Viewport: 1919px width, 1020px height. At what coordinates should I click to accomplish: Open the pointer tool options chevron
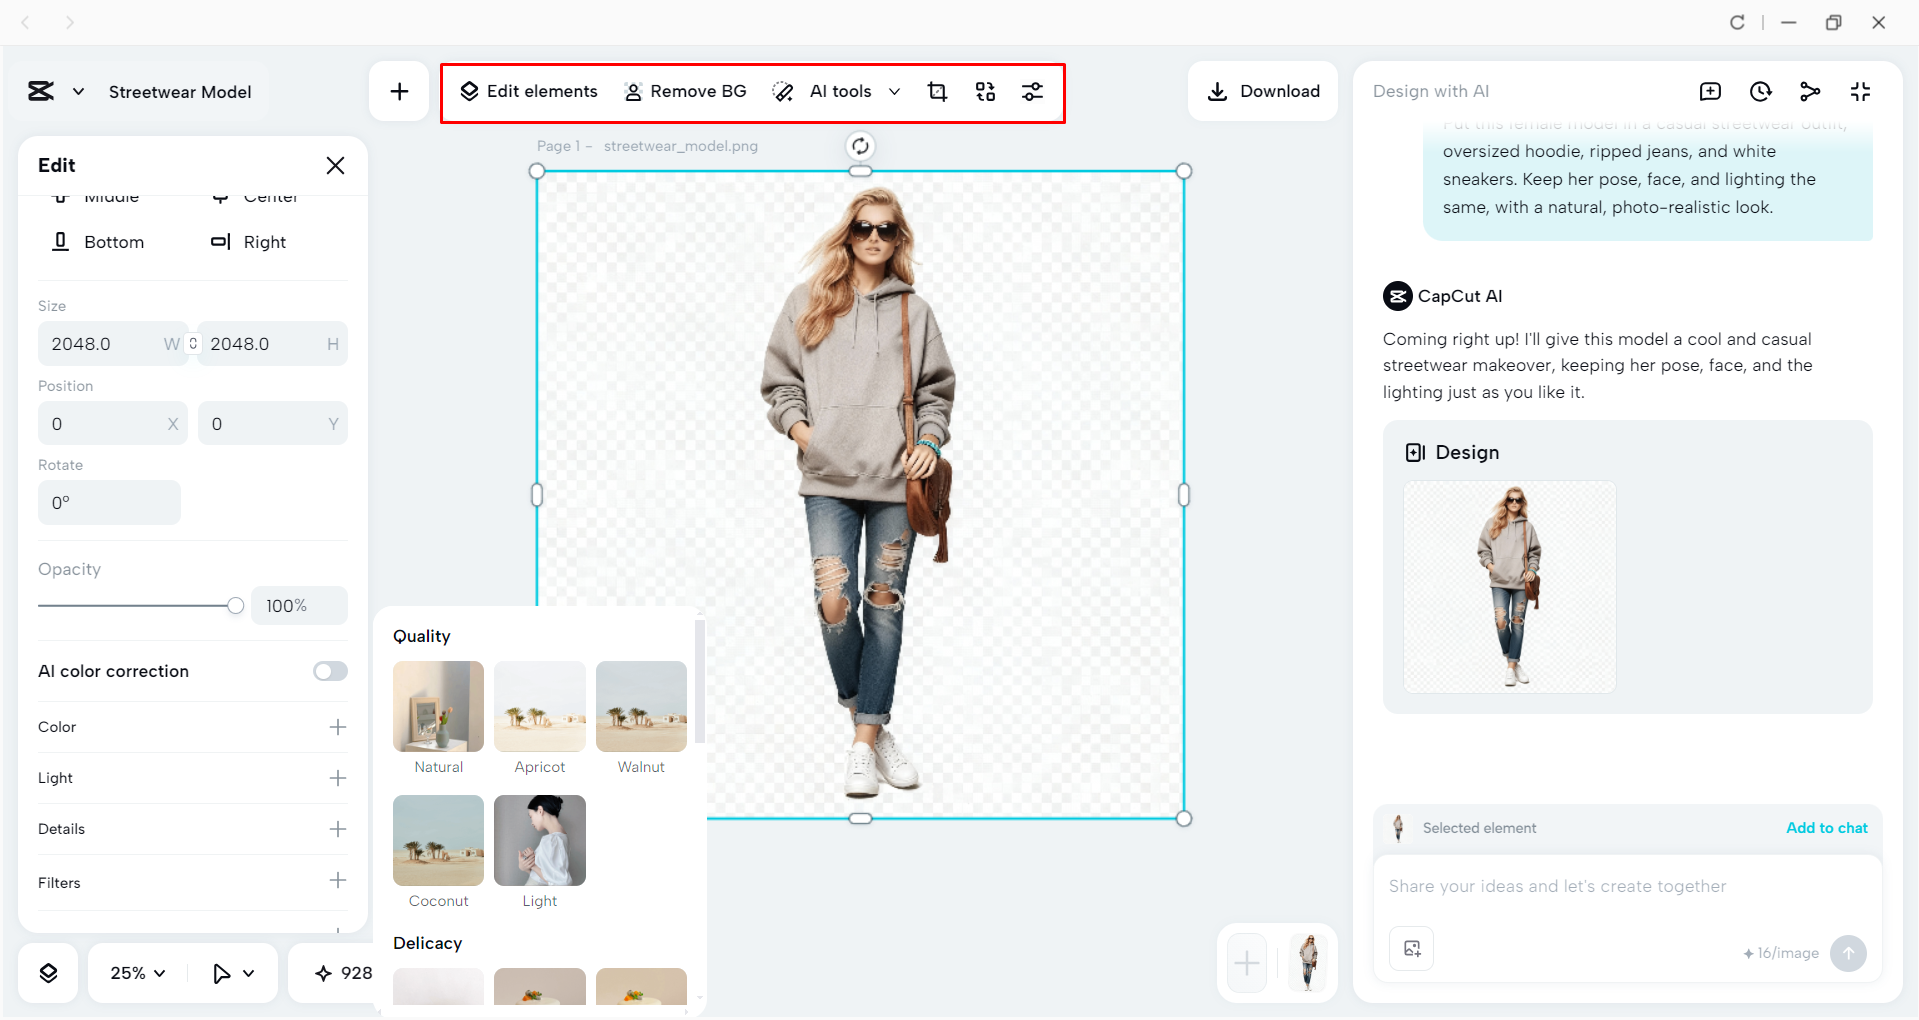point(249,973)
